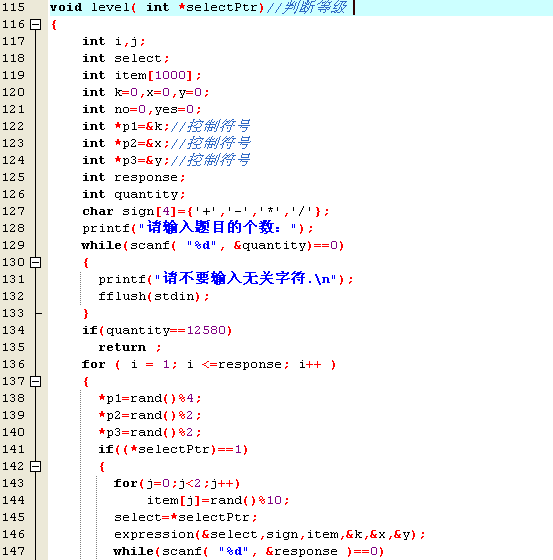Click 'for(j=0;j<2;j++)' loop line
Viewport: 553px width, 560px height.
pyautogui.click(x=177, y=484)
